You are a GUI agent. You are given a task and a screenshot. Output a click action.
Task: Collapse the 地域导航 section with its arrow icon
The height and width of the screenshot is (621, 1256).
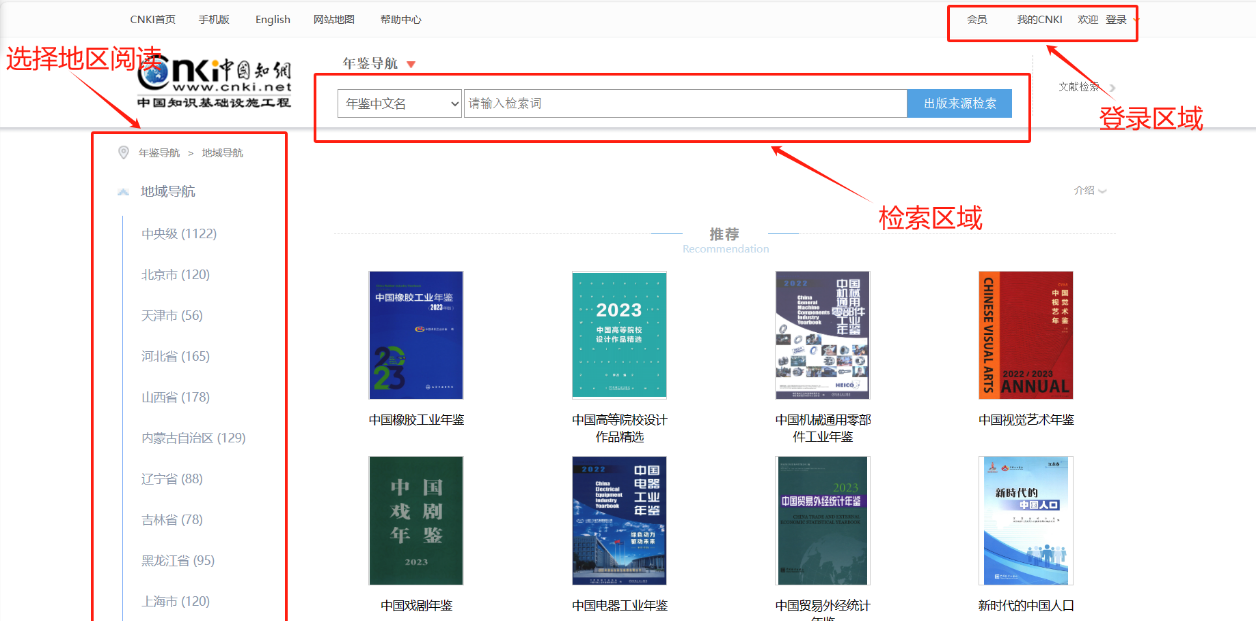124,192
